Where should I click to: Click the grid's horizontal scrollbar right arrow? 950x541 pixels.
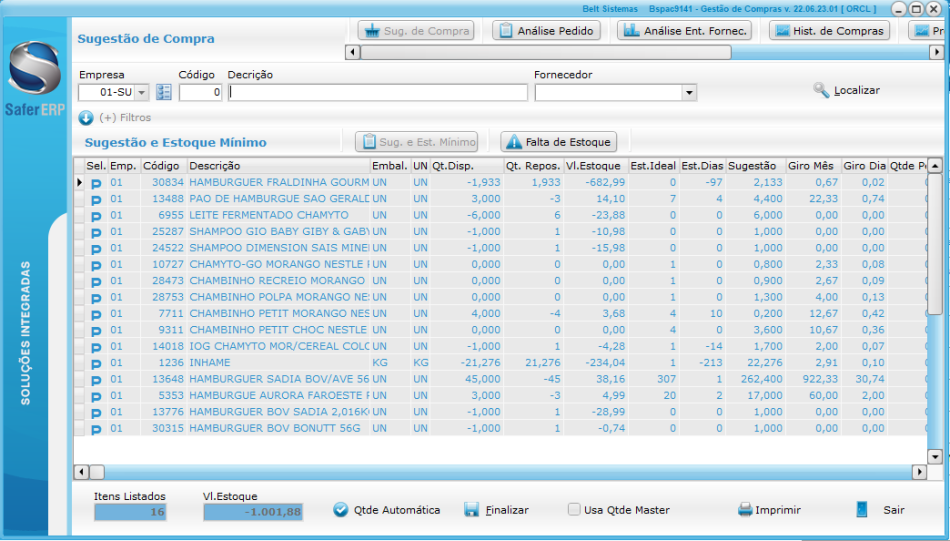919,472
